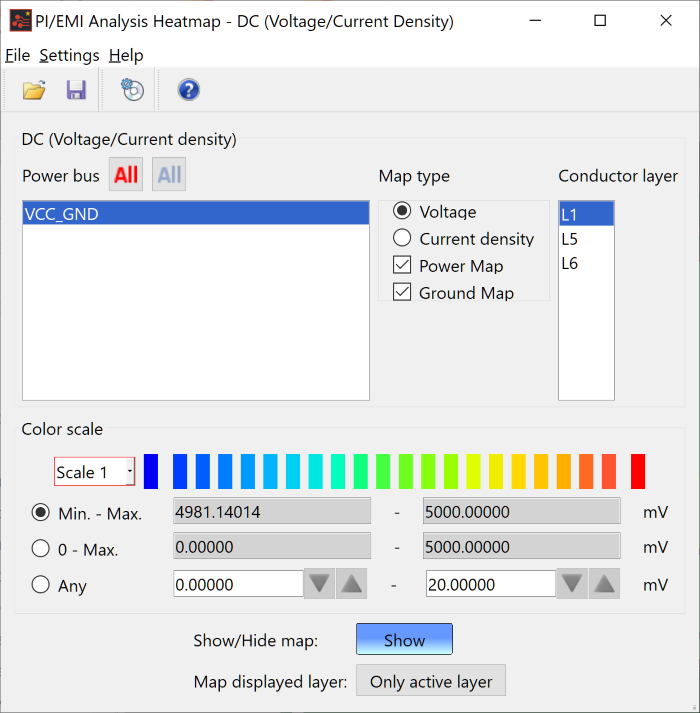Viewport: 700px width, 713px height.
Task: Open settings via gear-and-disc icon
Action: tap(132, 90)
